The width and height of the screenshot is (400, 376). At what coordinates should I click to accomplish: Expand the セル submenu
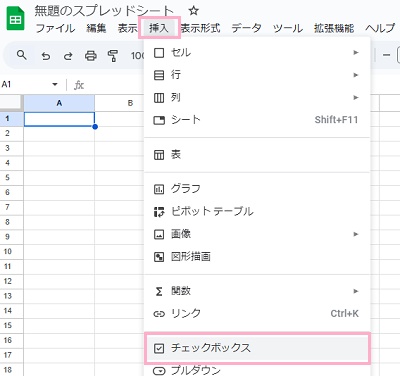point(257,52)
